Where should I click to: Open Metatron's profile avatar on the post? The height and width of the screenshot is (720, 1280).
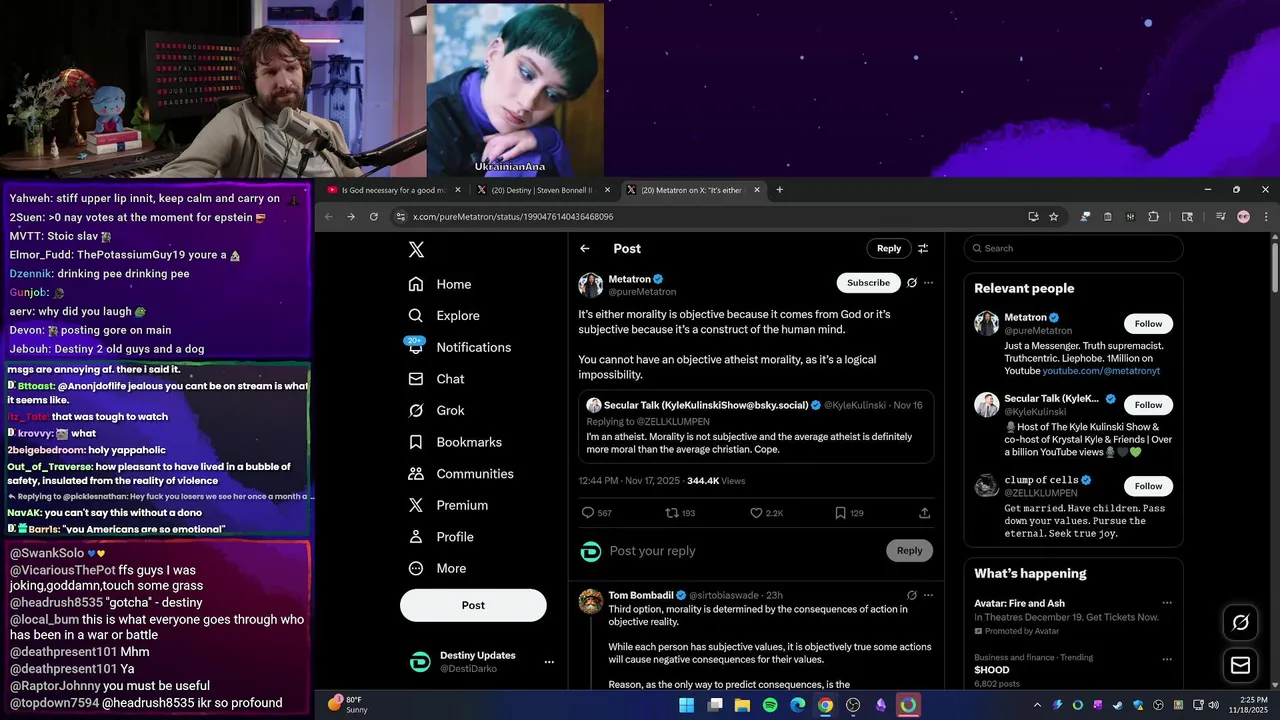(590, 284)
